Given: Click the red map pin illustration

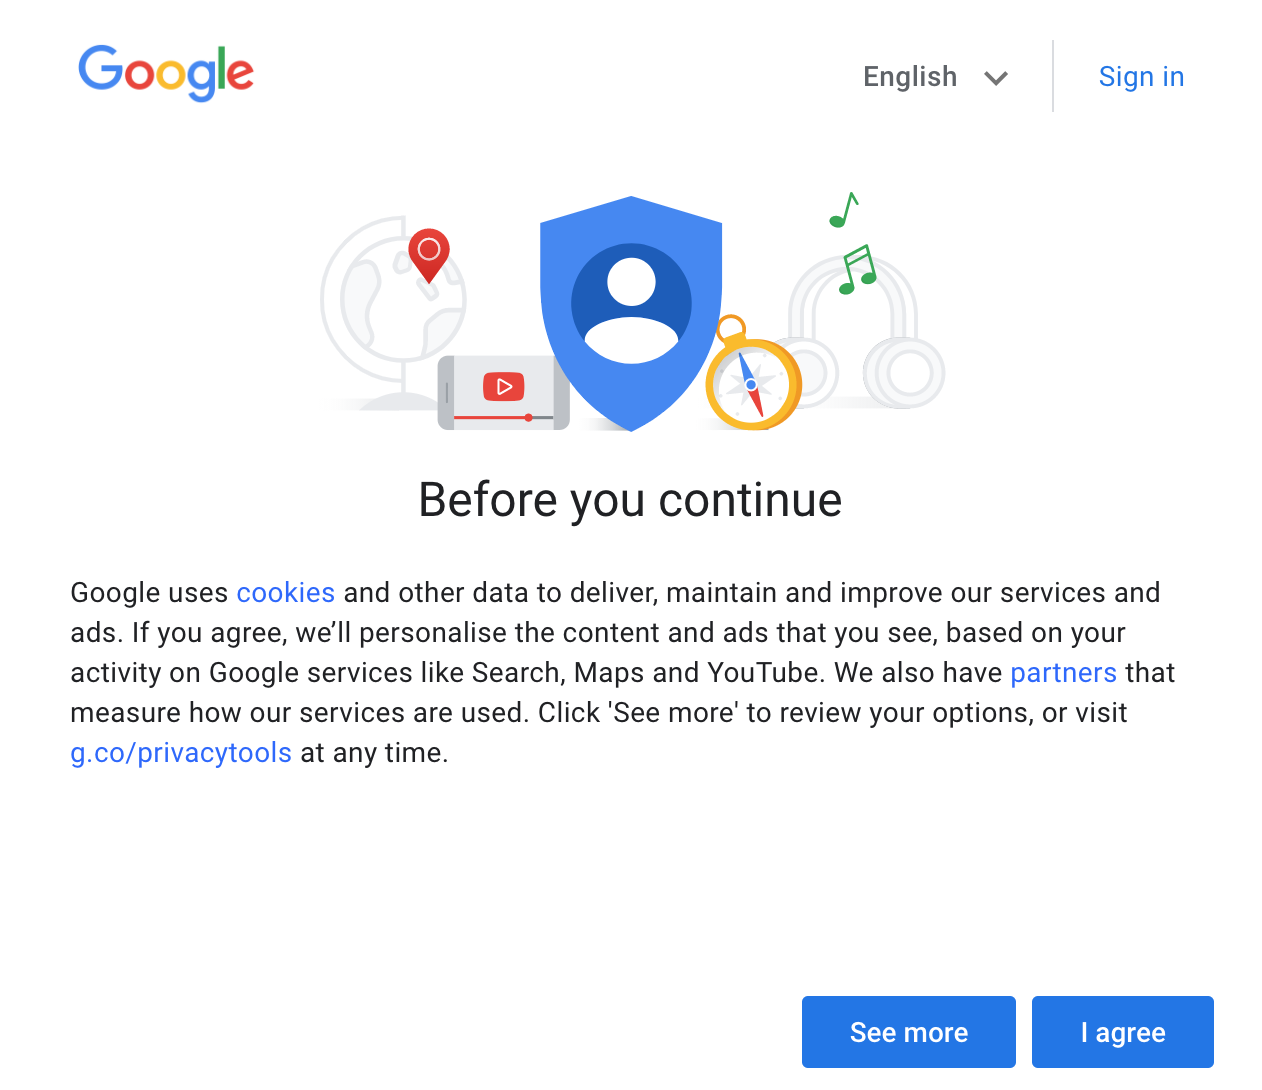Looking at the screenshot, I should tap(429, 253).
